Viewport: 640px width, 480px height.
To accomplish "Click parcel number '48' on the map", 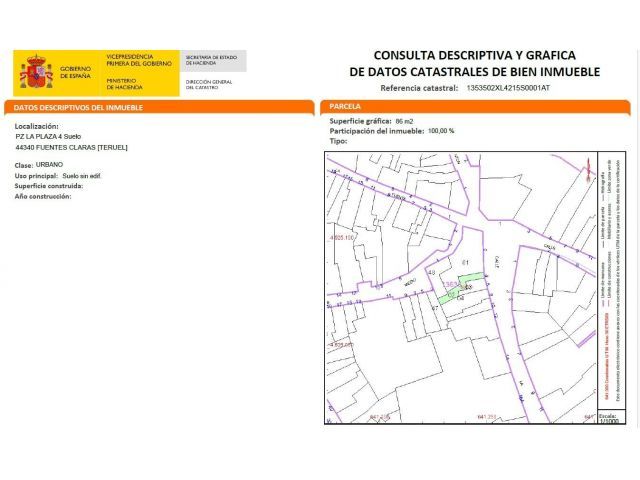I will 431,272.
